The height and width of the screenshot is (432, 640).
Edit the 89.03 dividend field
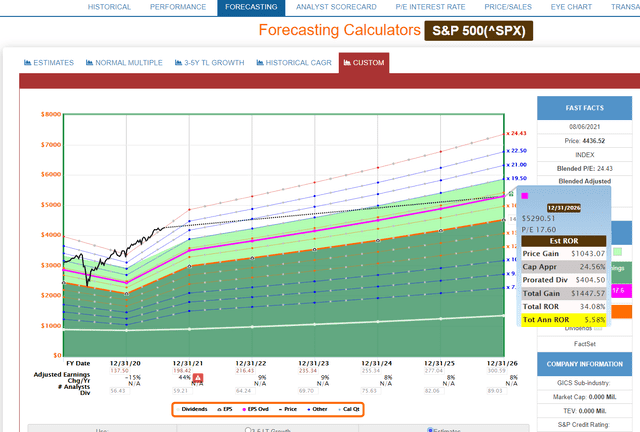point(496,391)
